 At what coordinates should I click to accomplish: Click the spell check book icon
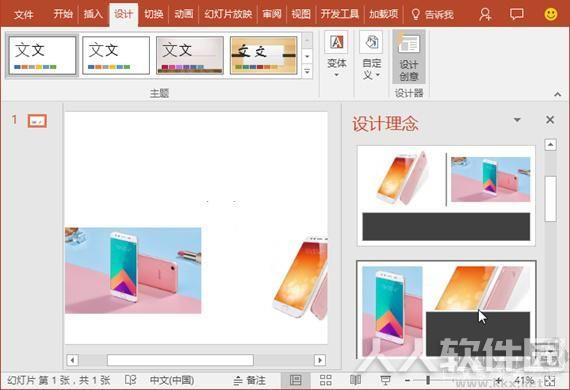click(130, 380)
